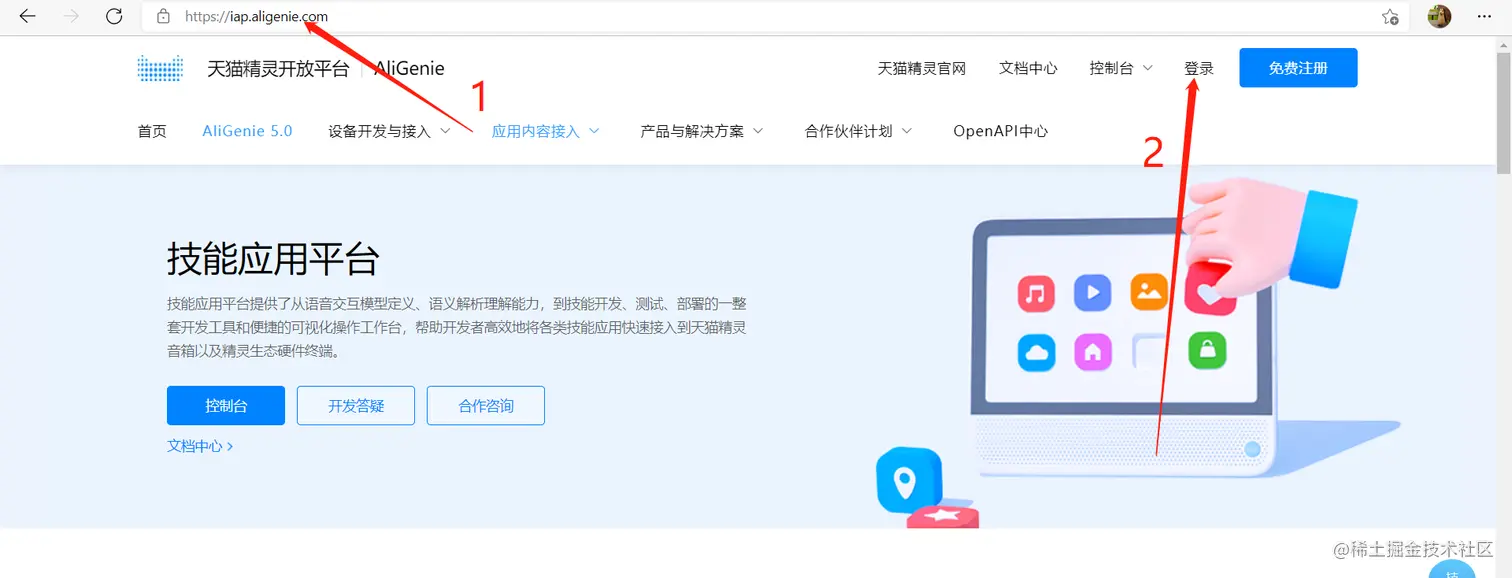Open the 天猫精灵官网 link
This screenshot has width=1512, height=578.
[x=922, y=68]
